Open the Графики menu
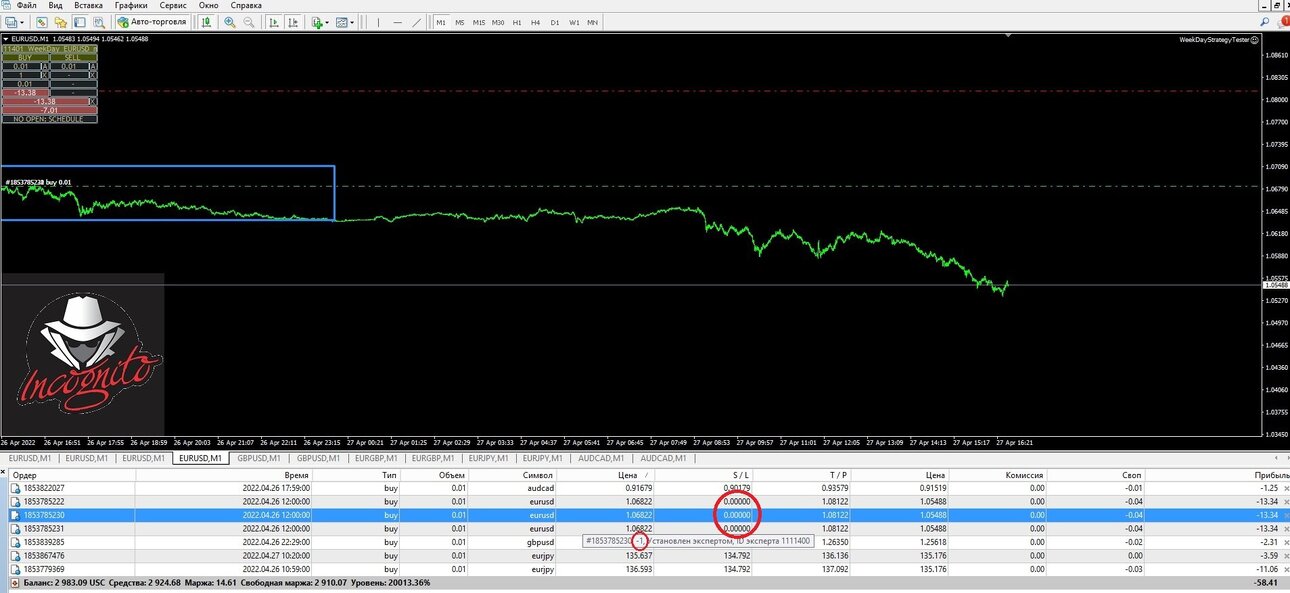1290x593 pixels. (131, 5)
